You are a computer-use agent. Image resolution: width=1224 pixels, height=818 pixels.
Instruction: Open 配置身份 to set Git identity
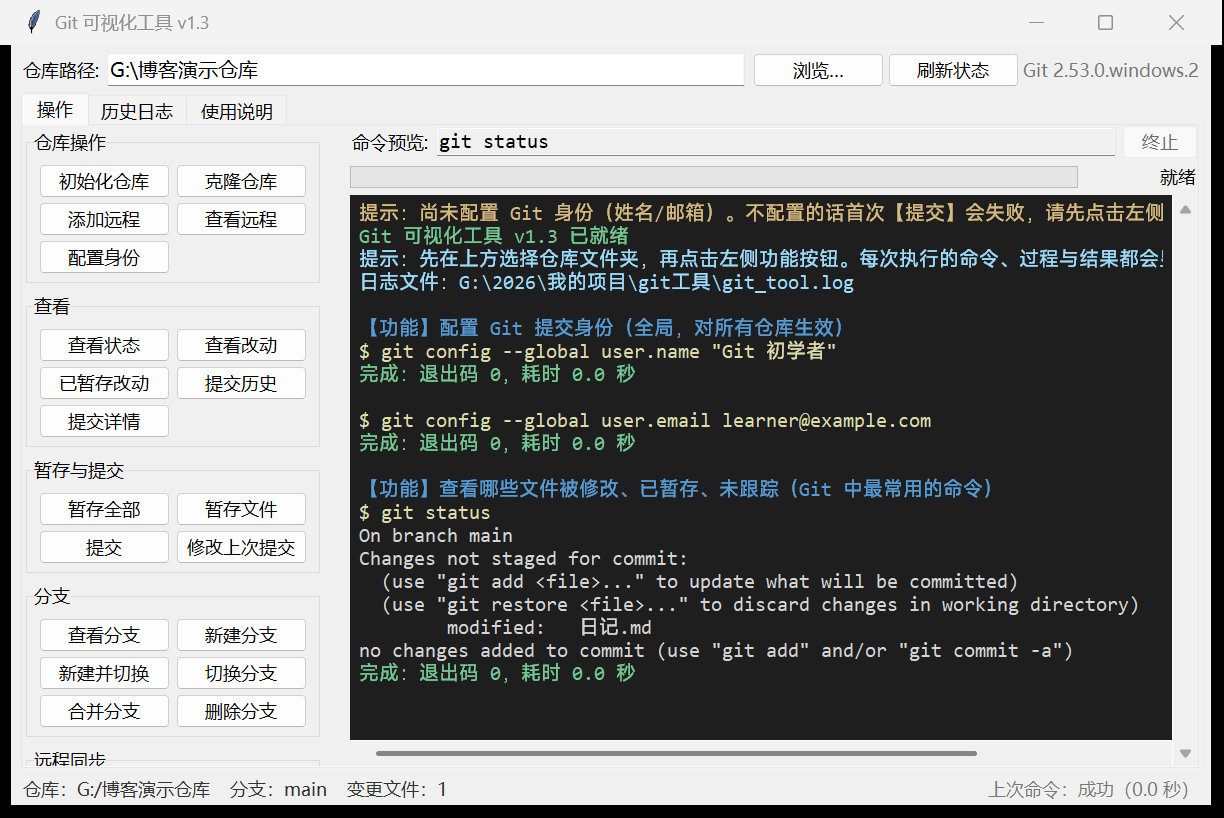(104, 257)
